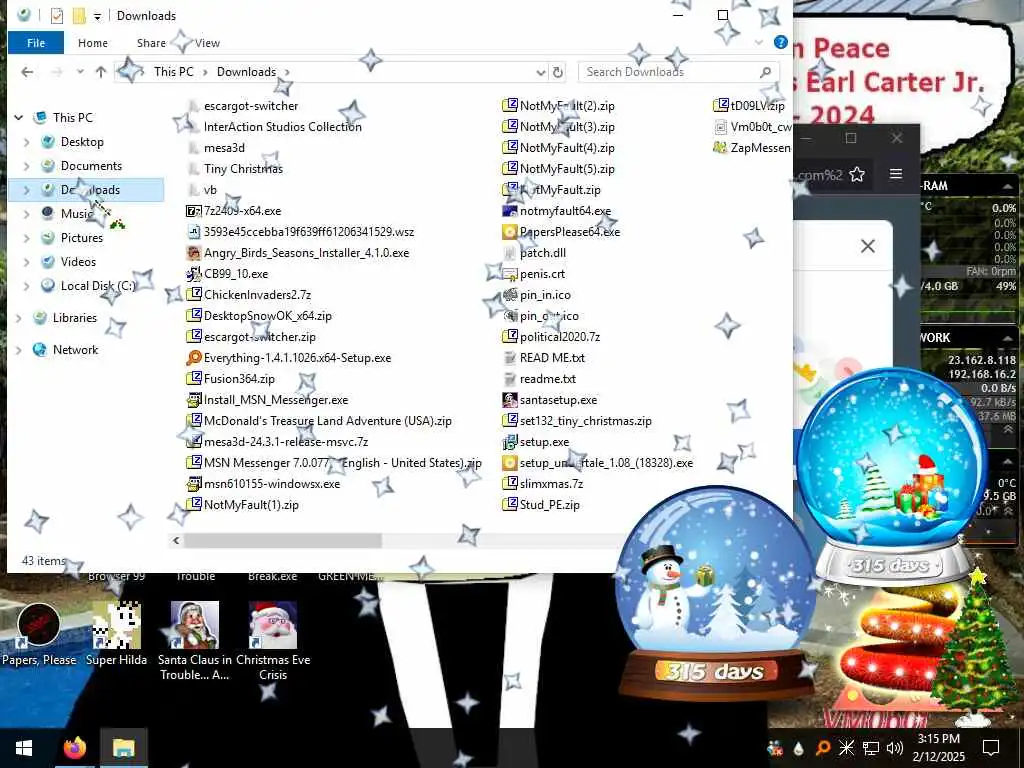Viewport: 1024px width, 768px height.
Task: Go back with the back arrow
Action: coord(27,72)
